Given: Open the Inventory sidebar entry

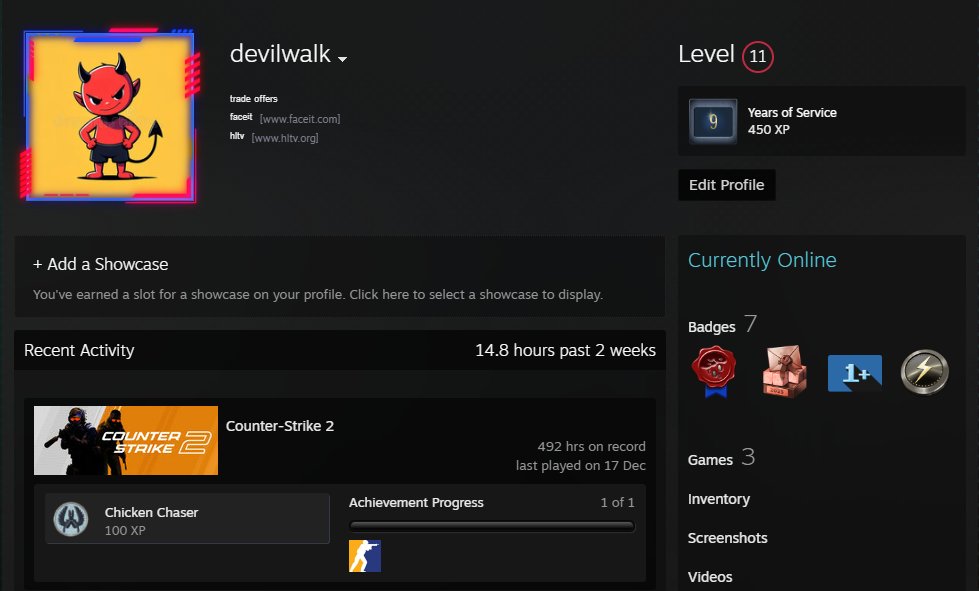Looking at the screenshot, I should click(719, 499).
